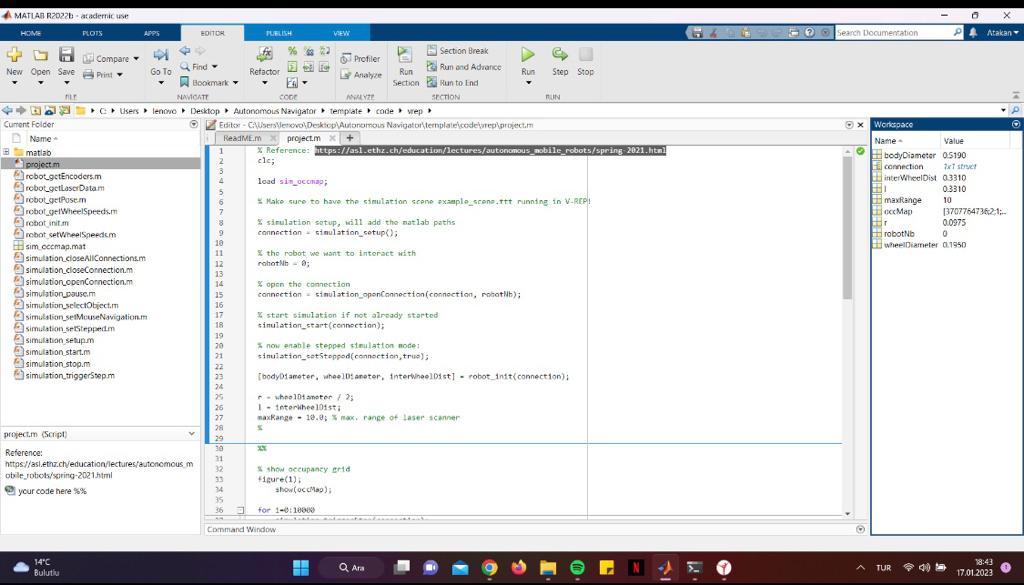This screenshot has width=1024, height=585.
Task: Click the editor vertical scrollbar thumb
Action: tap(848, 227)
